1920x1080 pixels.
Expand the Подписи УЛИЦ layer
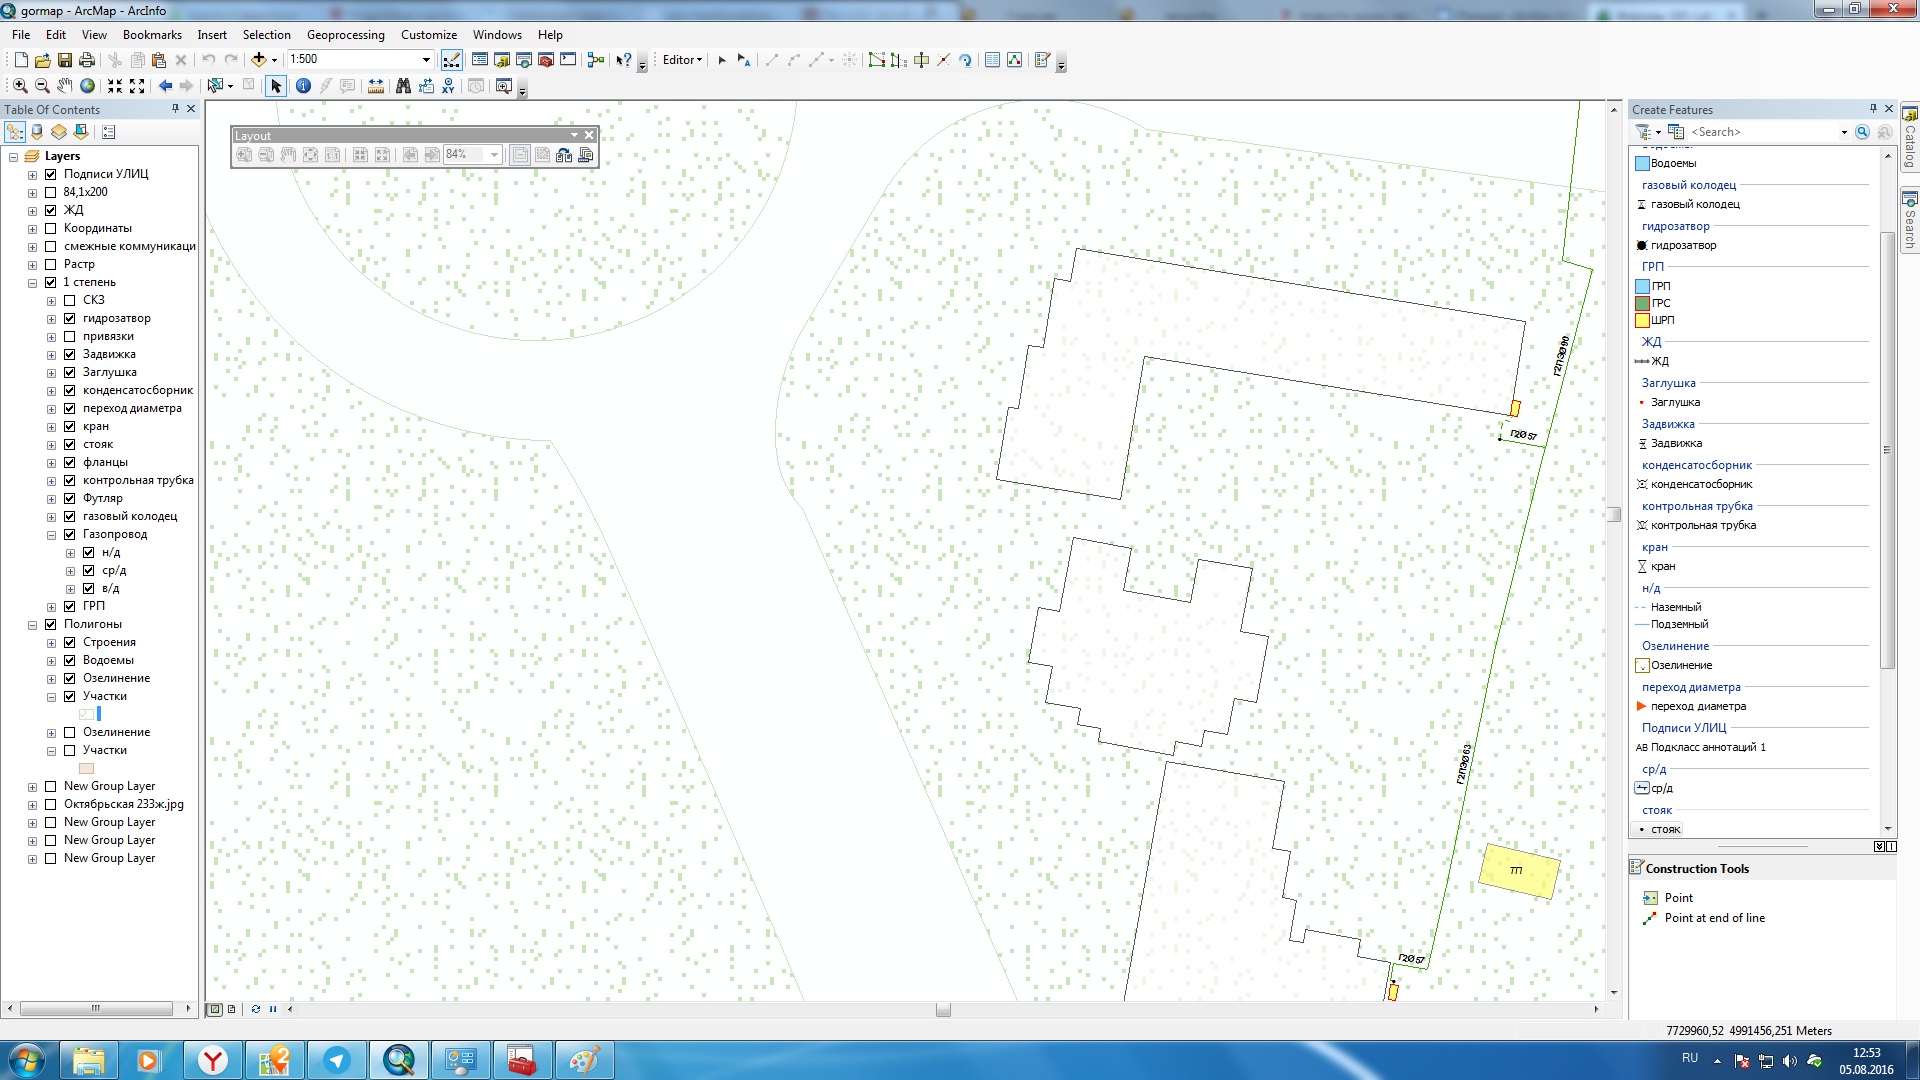(32, 175)
